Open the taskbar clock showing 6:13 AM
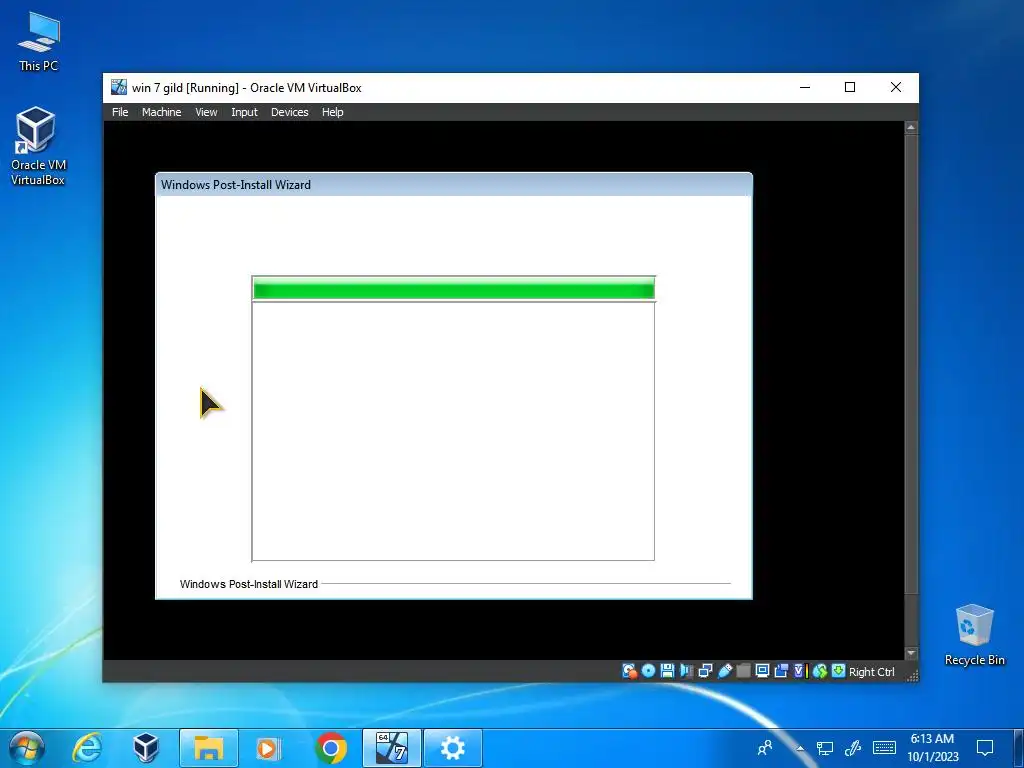 click(932, 748)
